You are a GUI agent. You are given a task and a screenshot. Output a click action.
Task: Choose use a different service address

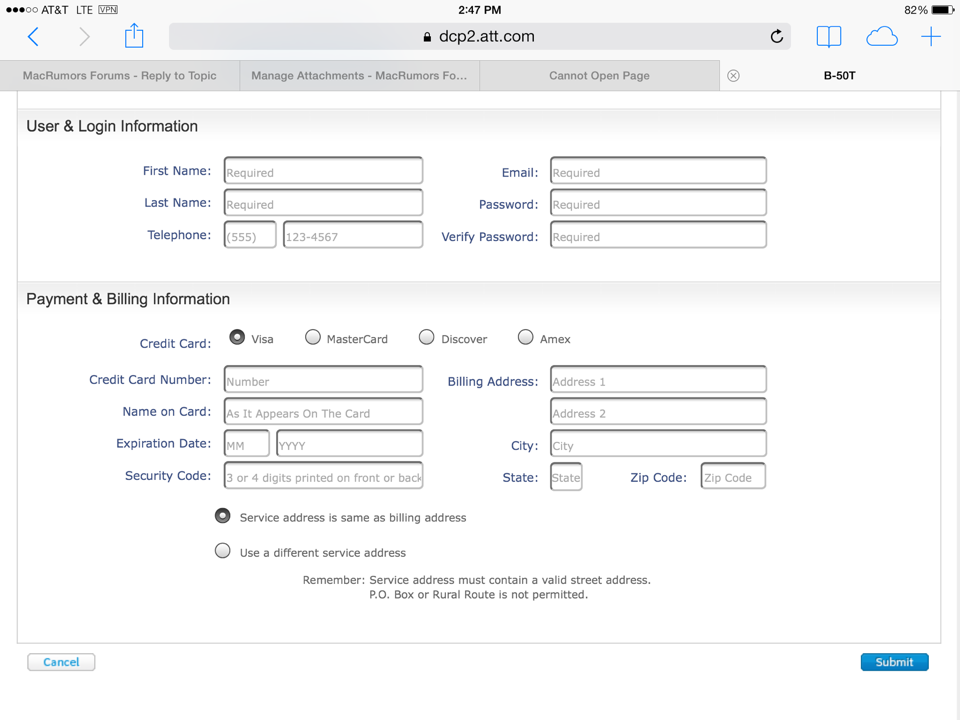(x=223, y=551)
